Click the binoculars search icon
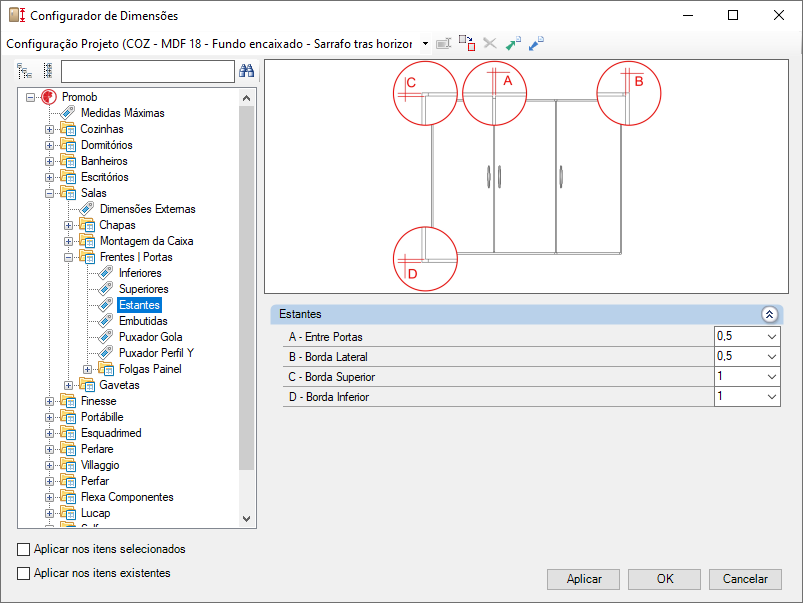 tap(246, 71)
